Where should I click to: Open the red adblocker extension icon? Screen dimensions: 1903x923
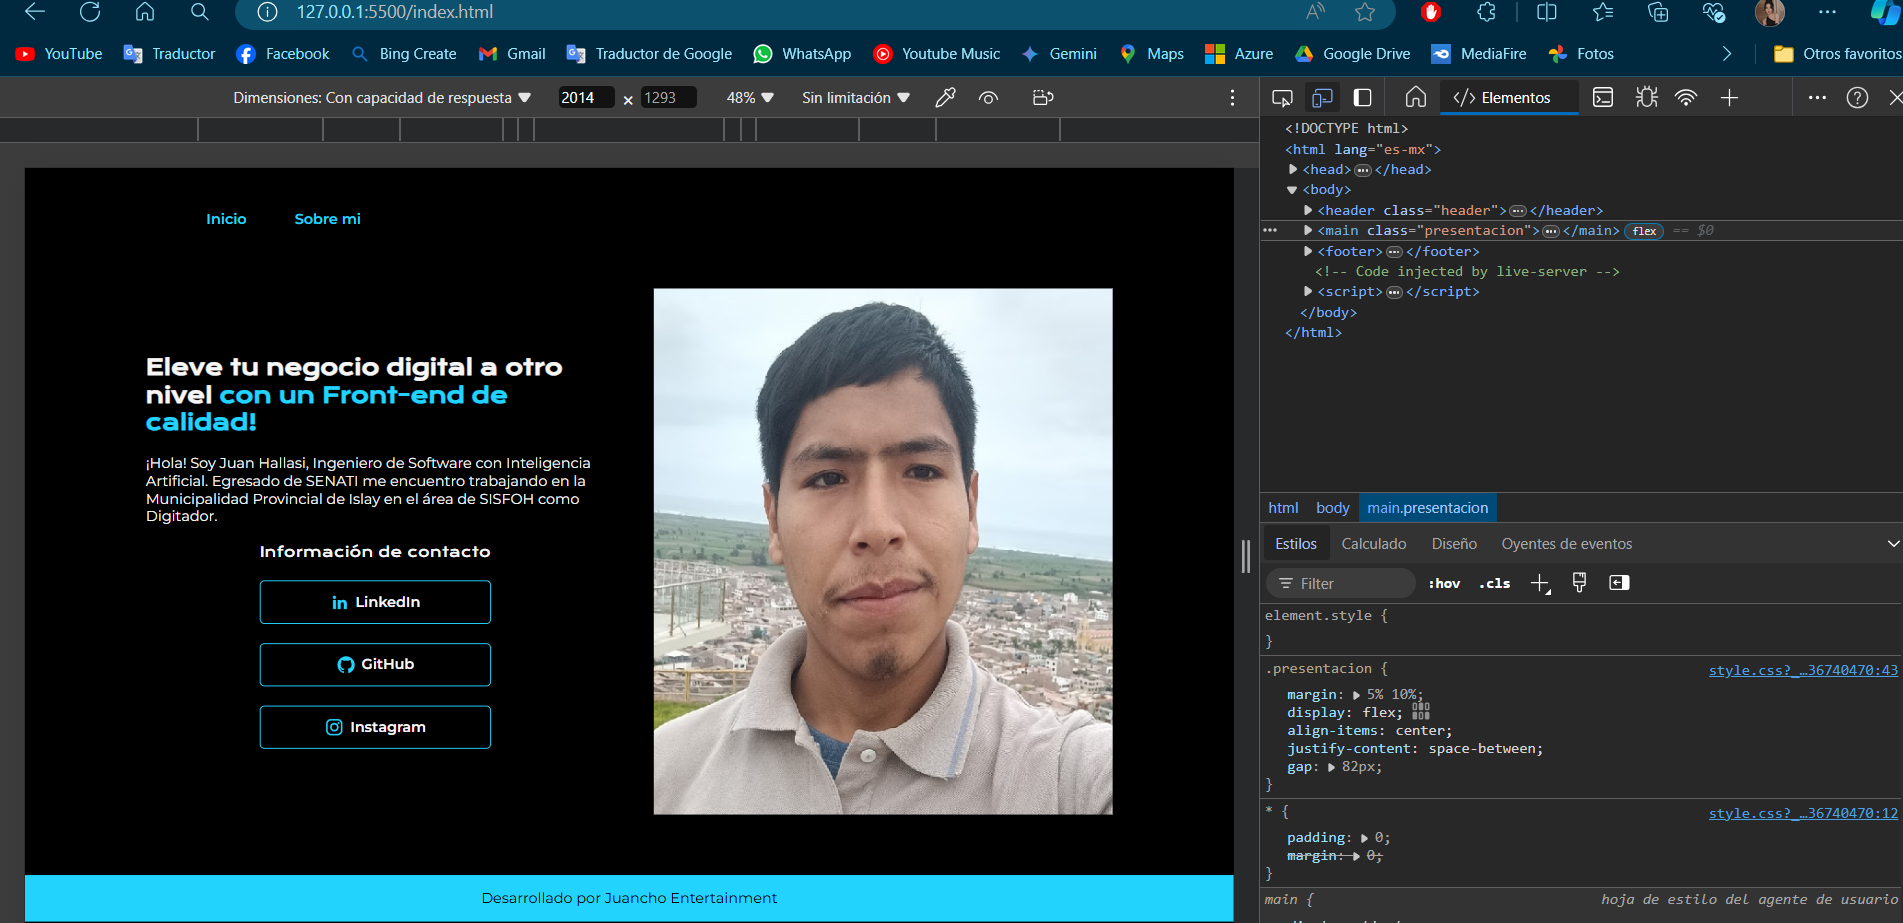click(1431, 12)
